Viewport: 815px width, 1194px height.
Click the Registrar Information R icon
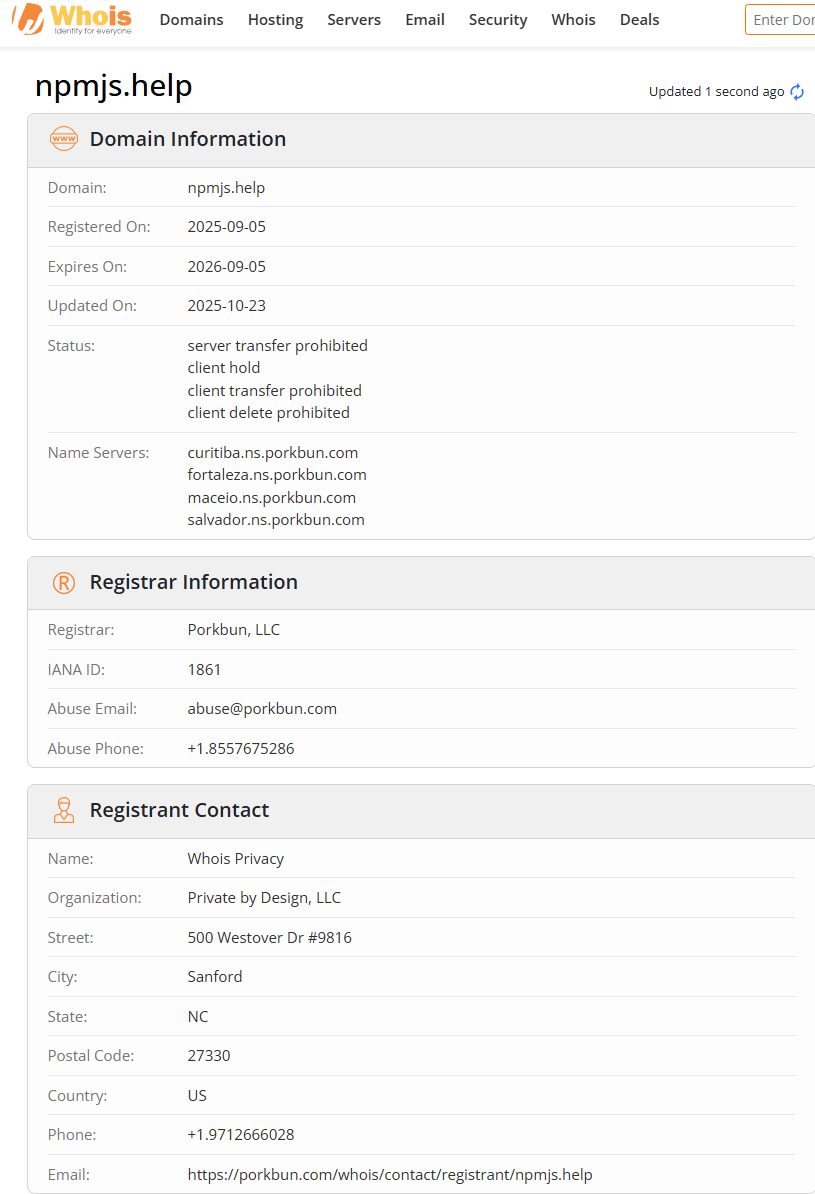pos(64,582)
